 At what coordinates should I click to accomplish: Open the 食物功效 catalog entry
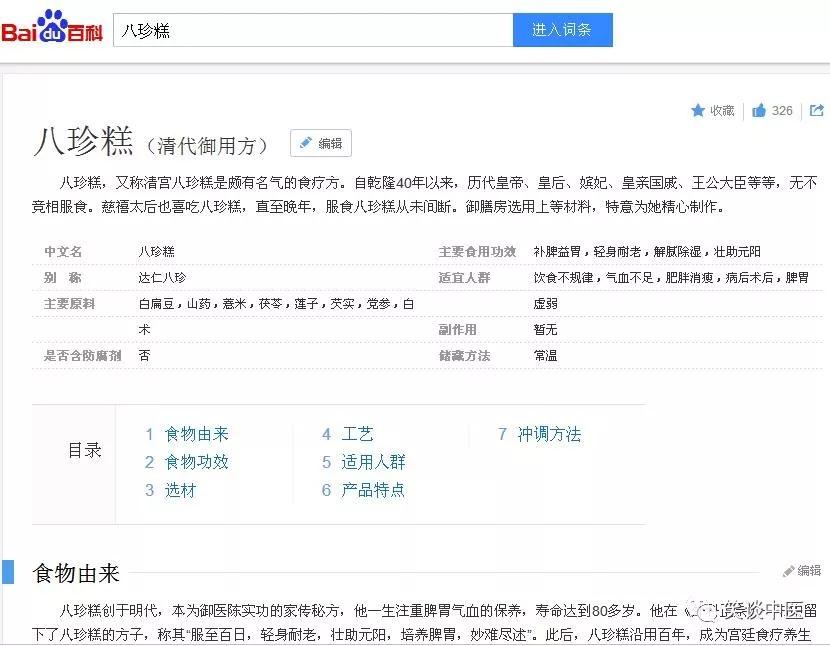tap(197, 462)
